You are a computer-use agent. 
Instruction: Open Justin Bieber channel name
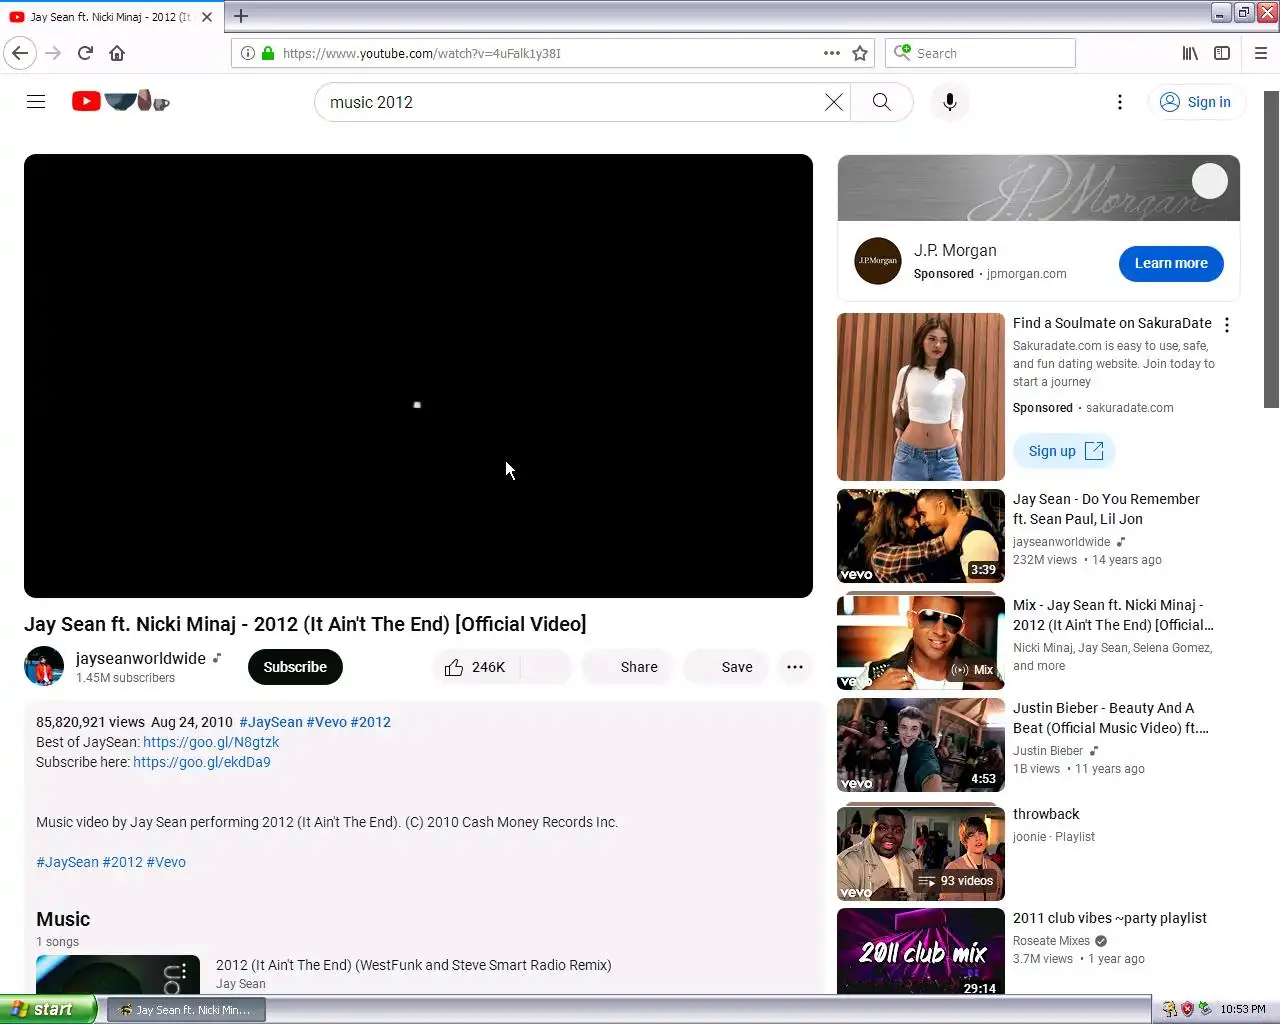[1048, 751]
